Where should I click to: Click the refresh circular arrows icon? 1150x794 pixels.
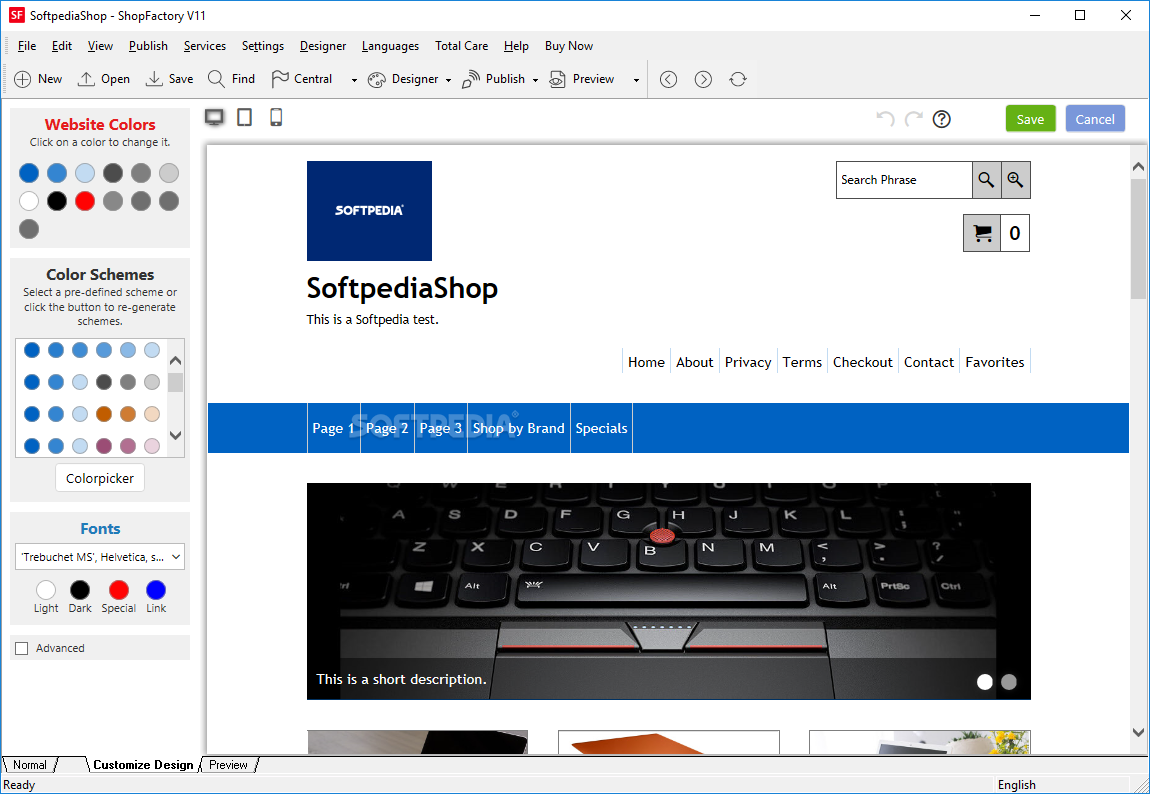[x=738, y=79]
